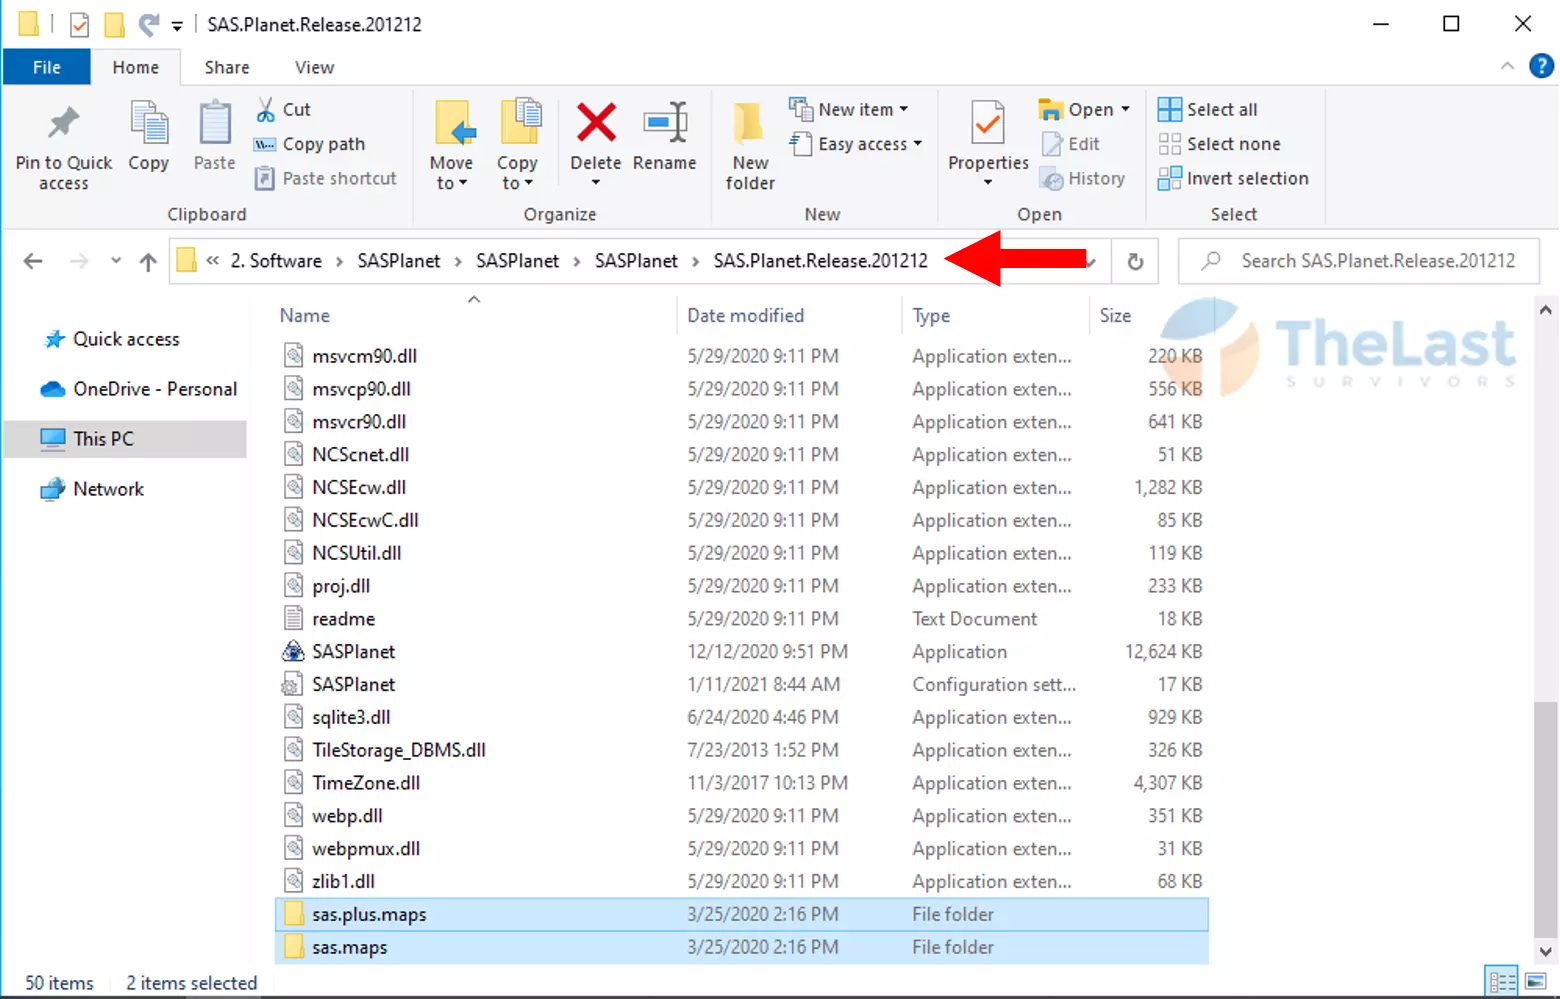Customize Quick Access Toolbar dropdown arrow

[177, 26]
